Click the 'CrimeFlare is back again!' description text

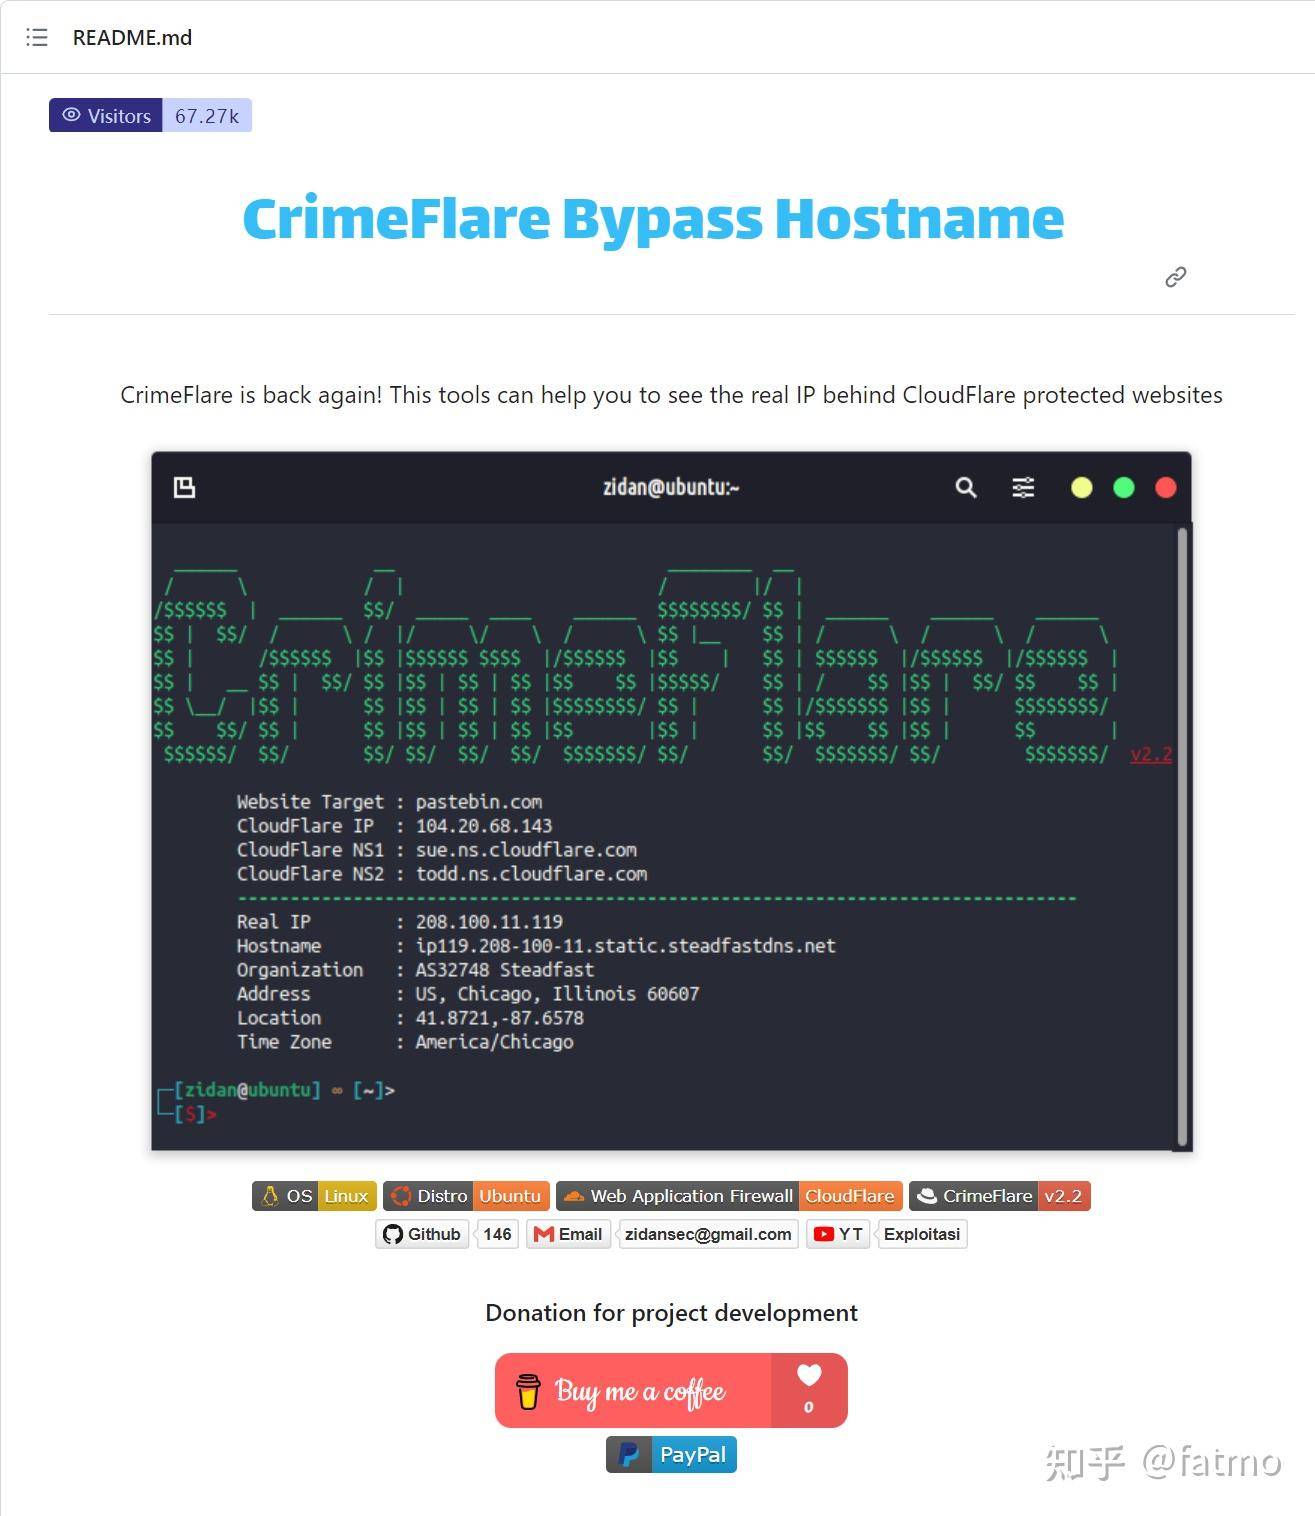(671, 395)
